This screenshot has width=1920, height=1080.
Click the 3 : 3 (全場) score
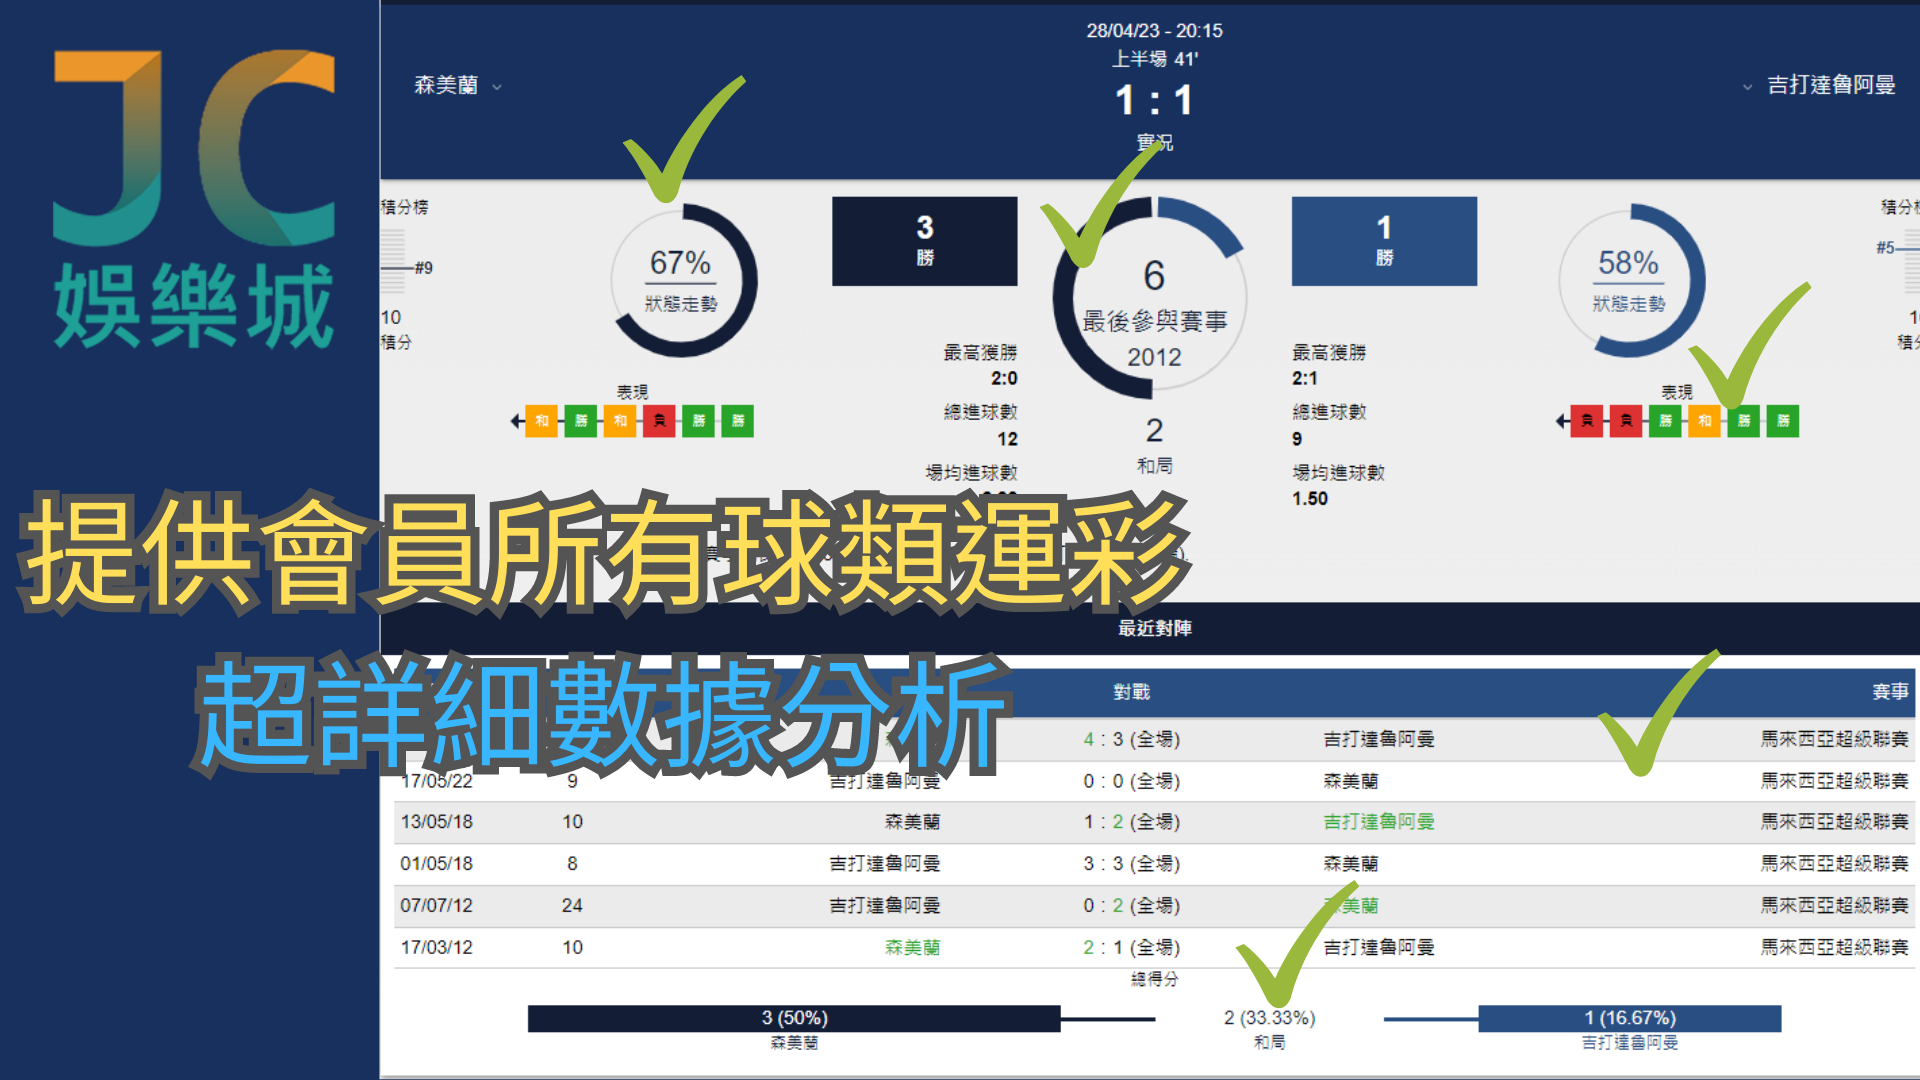(1131, 864)
